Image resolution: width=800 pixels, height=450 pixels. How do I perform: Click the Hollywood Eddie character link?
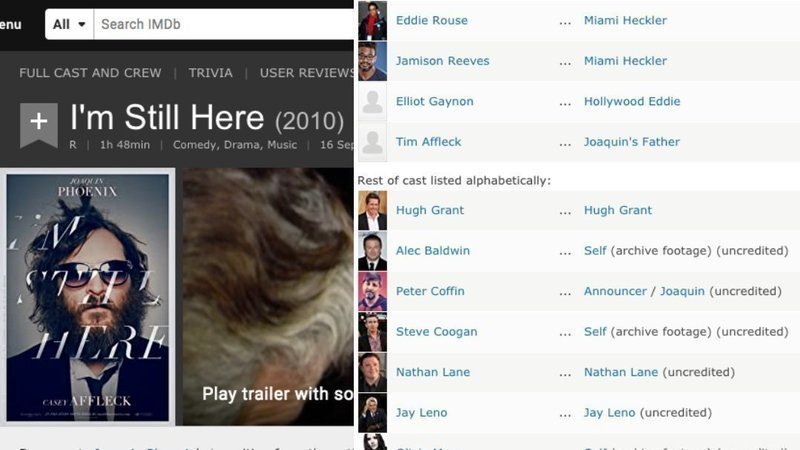click(631, 102)
